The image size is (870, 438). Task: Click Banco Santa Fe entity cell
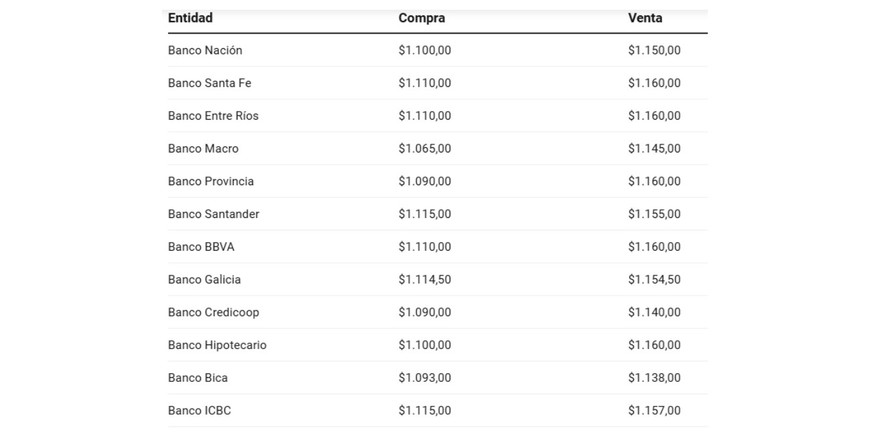[209, 83]
